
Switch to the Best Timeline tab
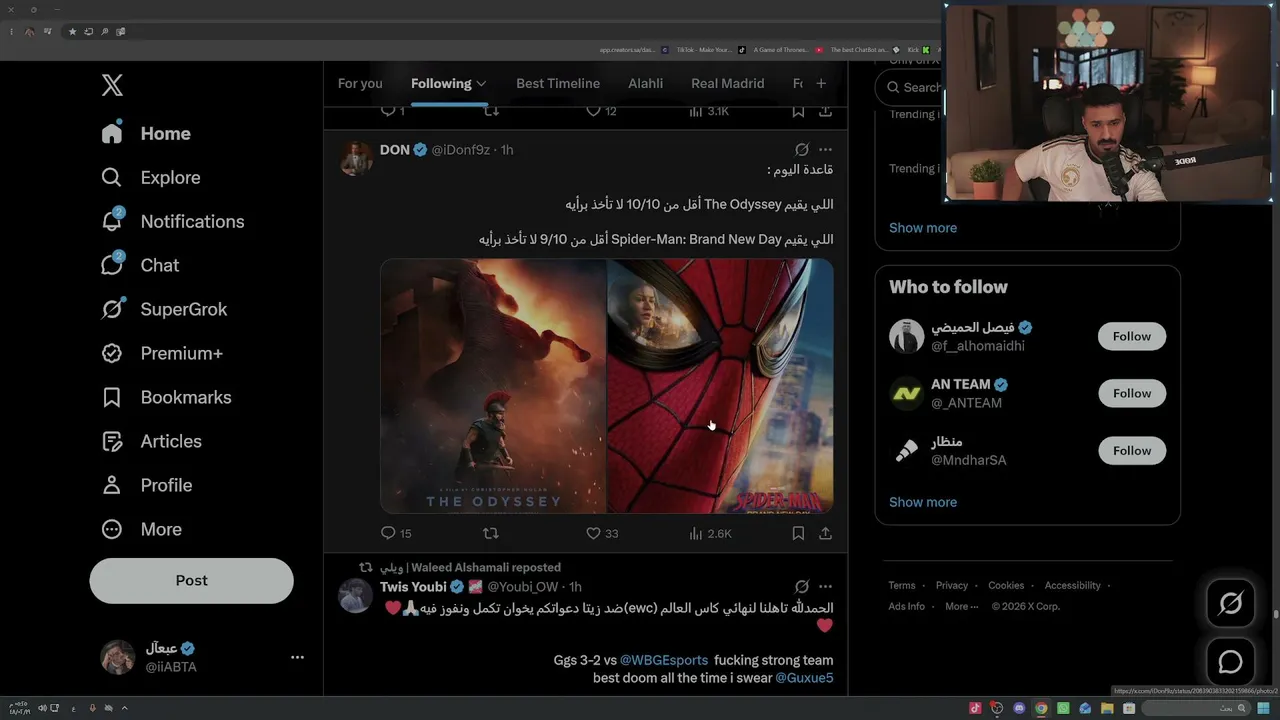pos(558,83)
